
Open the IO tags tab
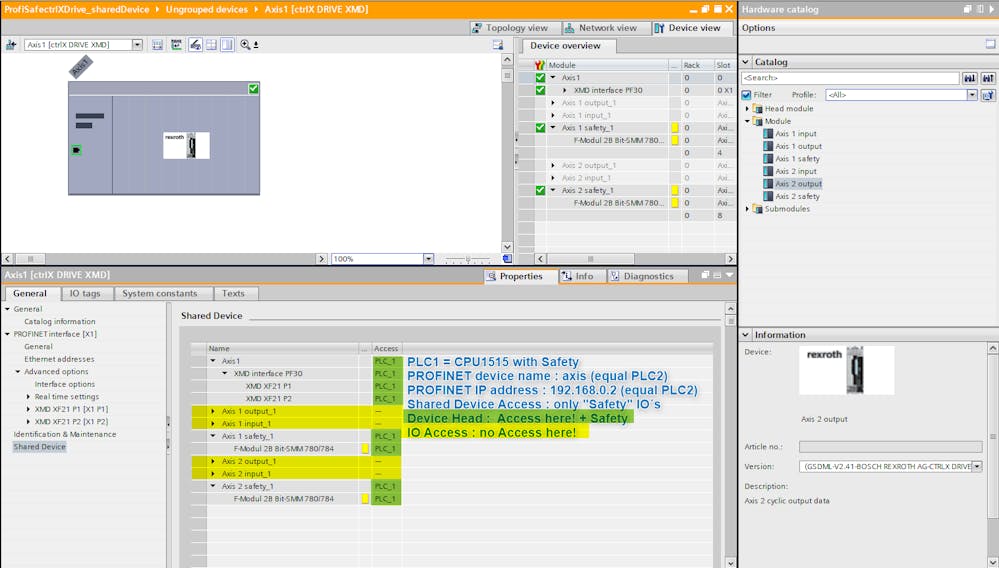[x=85, y=294]
